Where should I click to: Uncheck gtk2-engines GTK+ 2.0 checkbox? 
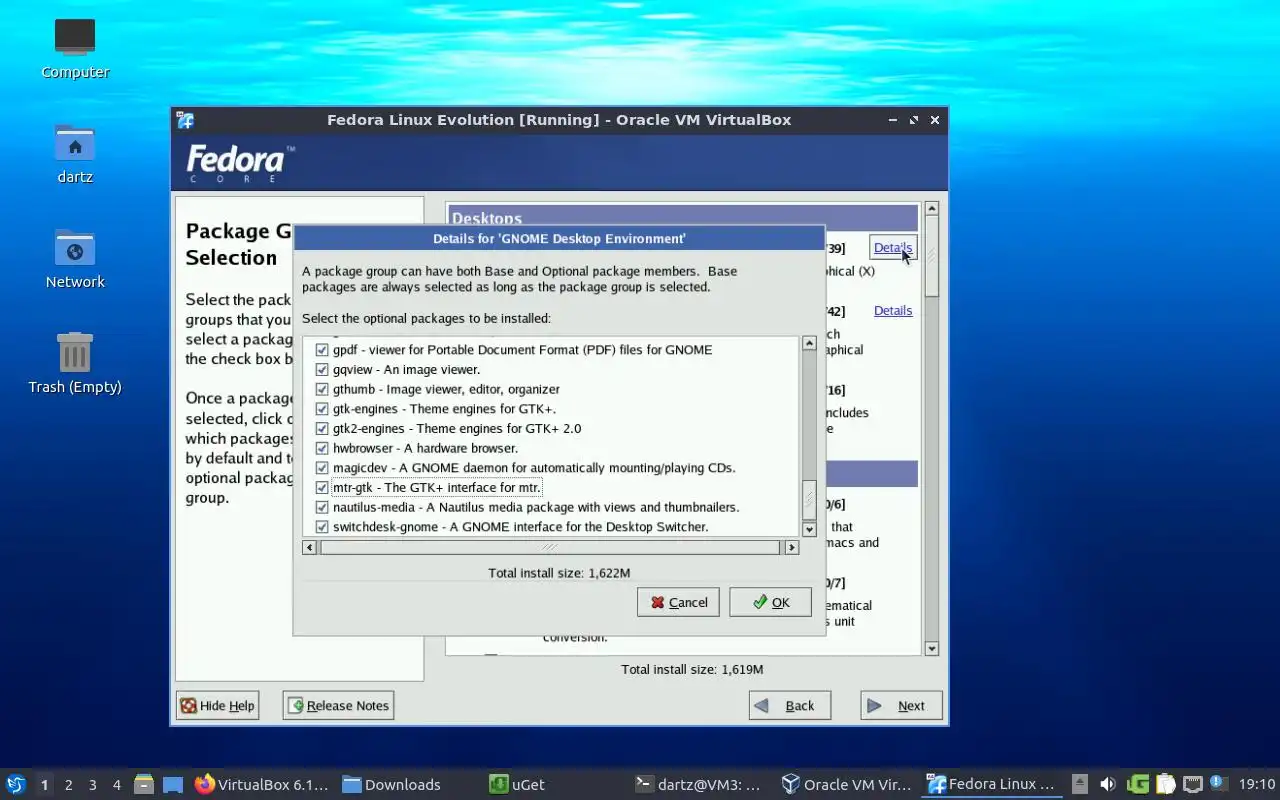tap(322, 428)
